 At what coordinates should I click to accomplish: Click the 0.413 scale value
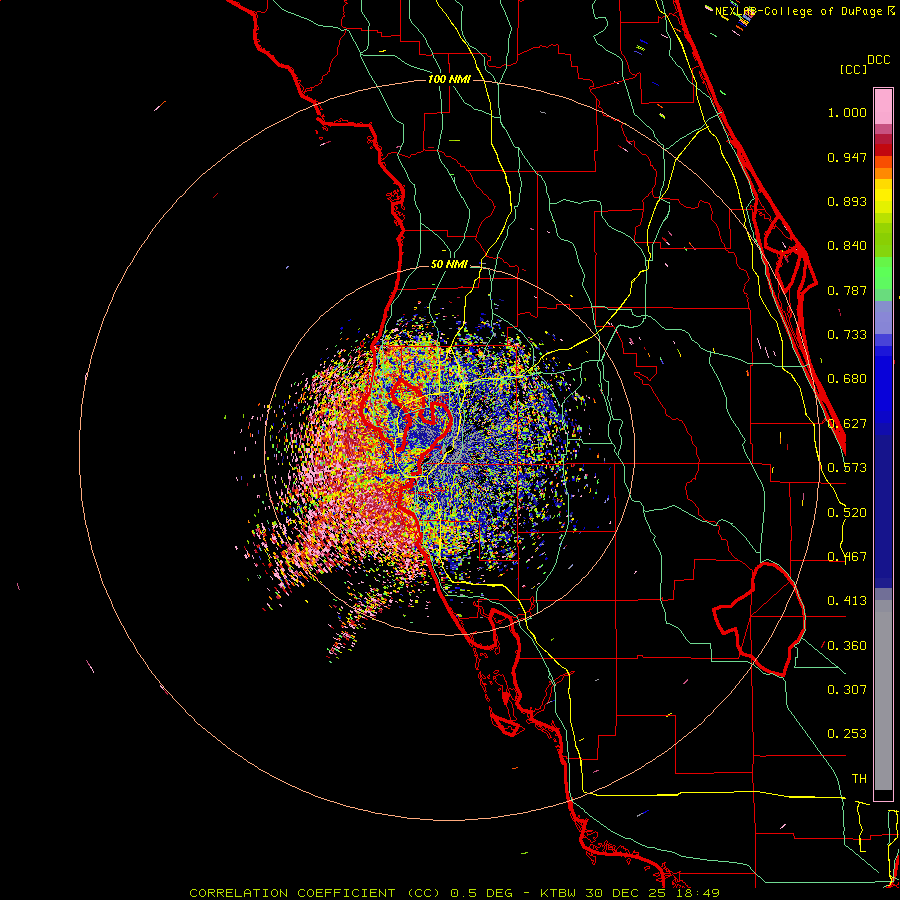pyautogui.click(x=847, y=601)
